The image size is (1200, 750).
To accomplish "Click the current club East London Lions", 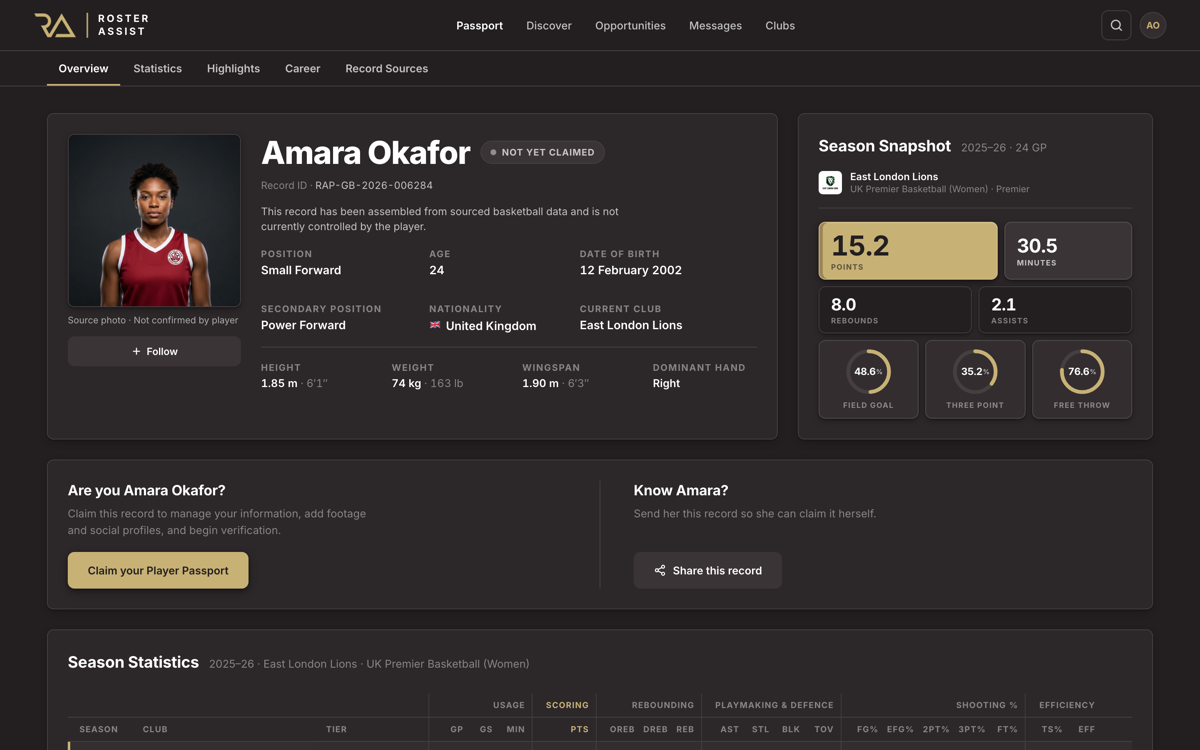I will point(631,325).
